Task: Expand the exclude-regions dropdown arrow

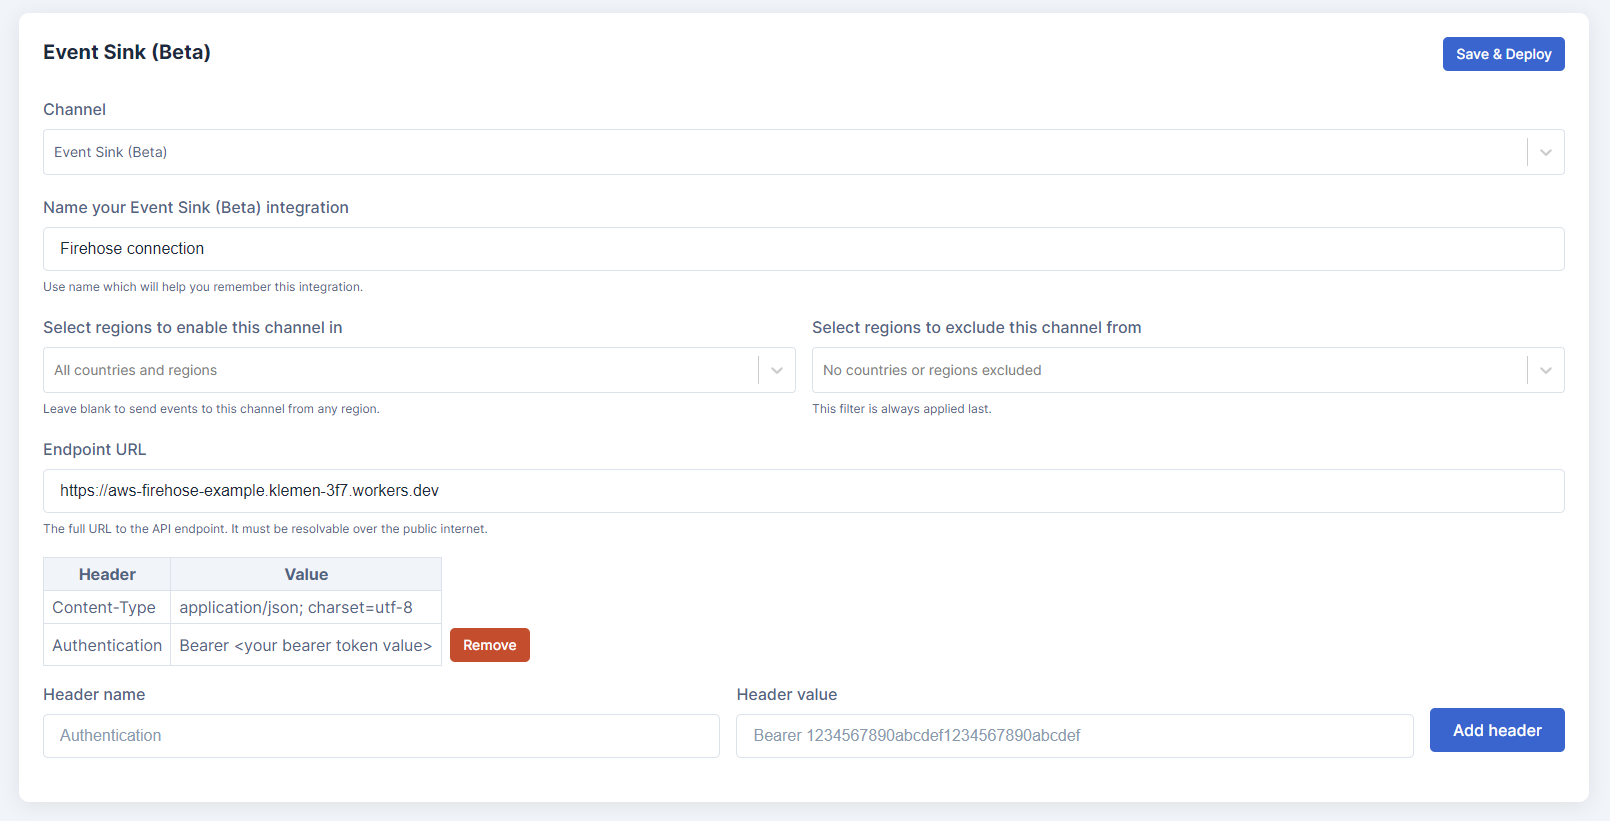Action: 1546,370
